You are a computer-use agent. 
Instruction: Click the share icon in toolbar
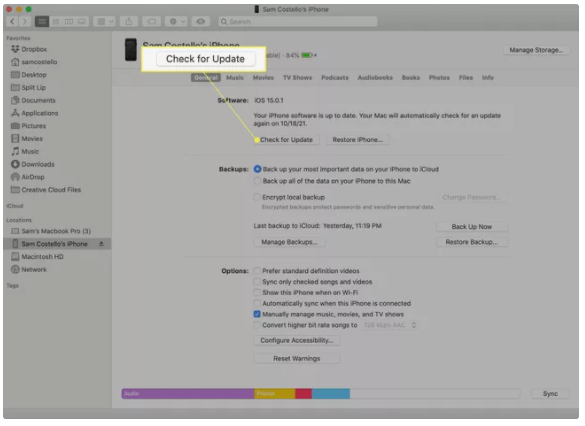point(129,22)
